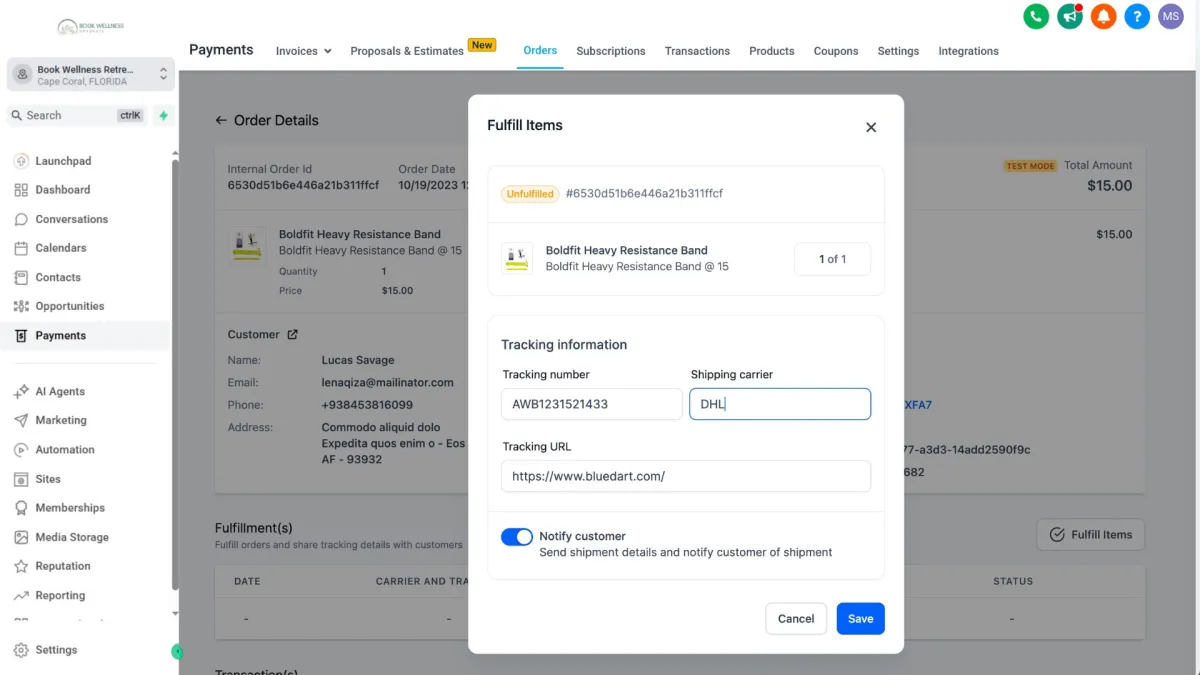Open the Integrations tab
This screenshot has height=675, width=1200.
[968, 51]
